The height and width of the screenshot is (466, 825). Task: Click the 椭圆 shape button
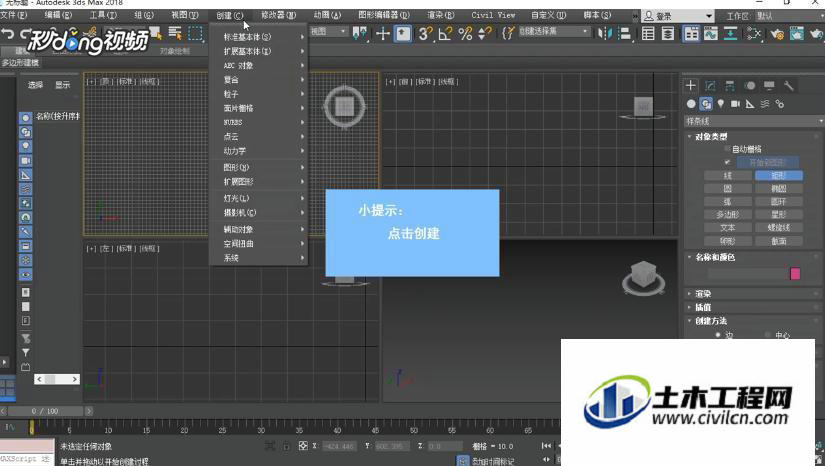tap(779, 188)
